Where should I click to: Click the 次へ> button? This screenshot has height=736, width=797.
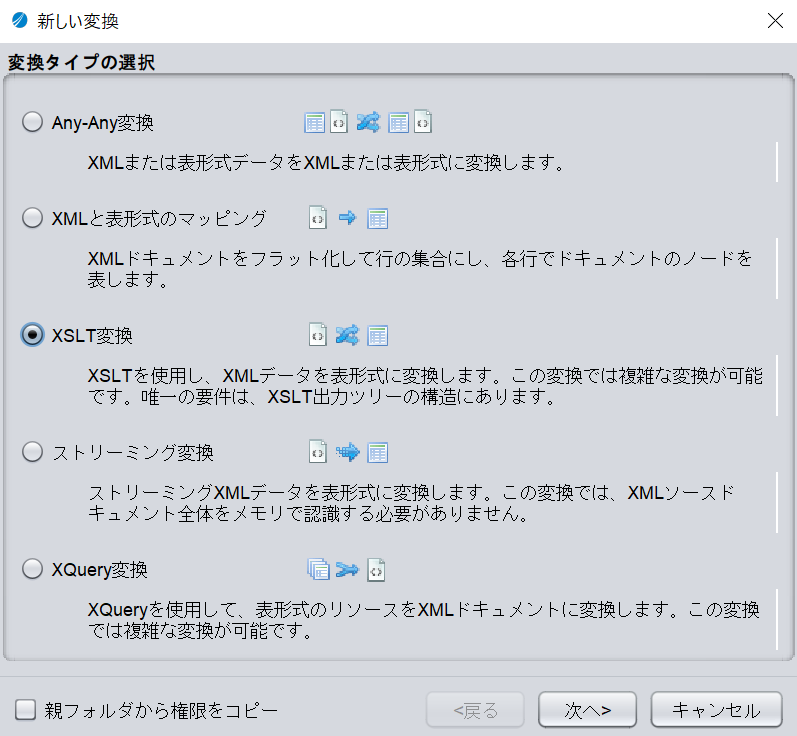587,710
